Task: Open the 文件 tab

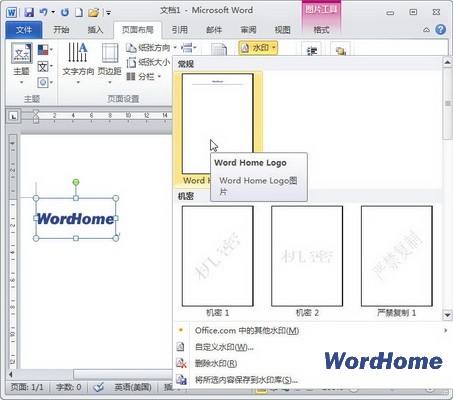Action: tap(24, 30)
